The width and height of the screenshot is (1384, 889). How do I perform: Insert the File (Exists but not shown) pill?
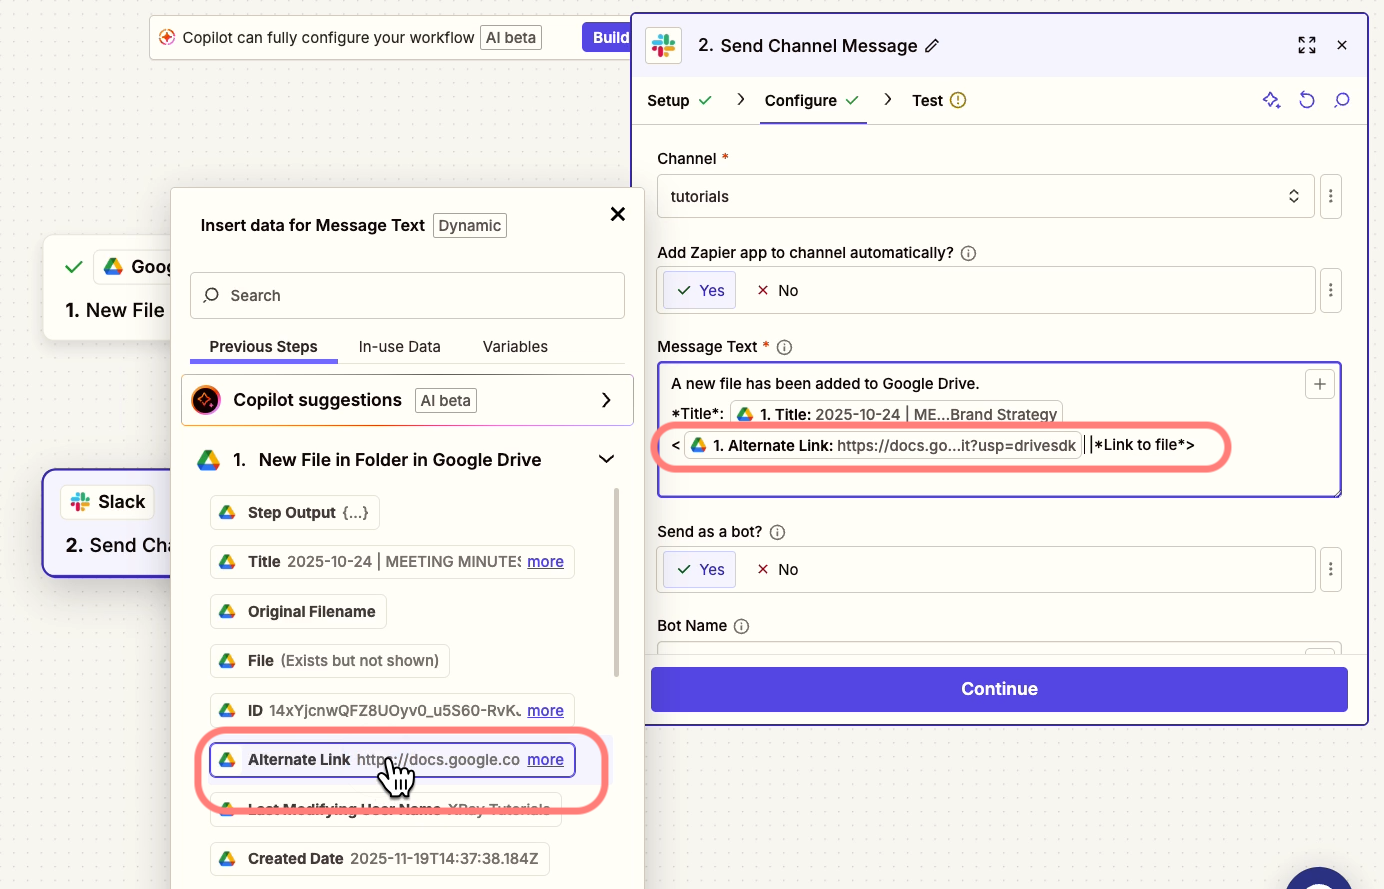point(330,661)
